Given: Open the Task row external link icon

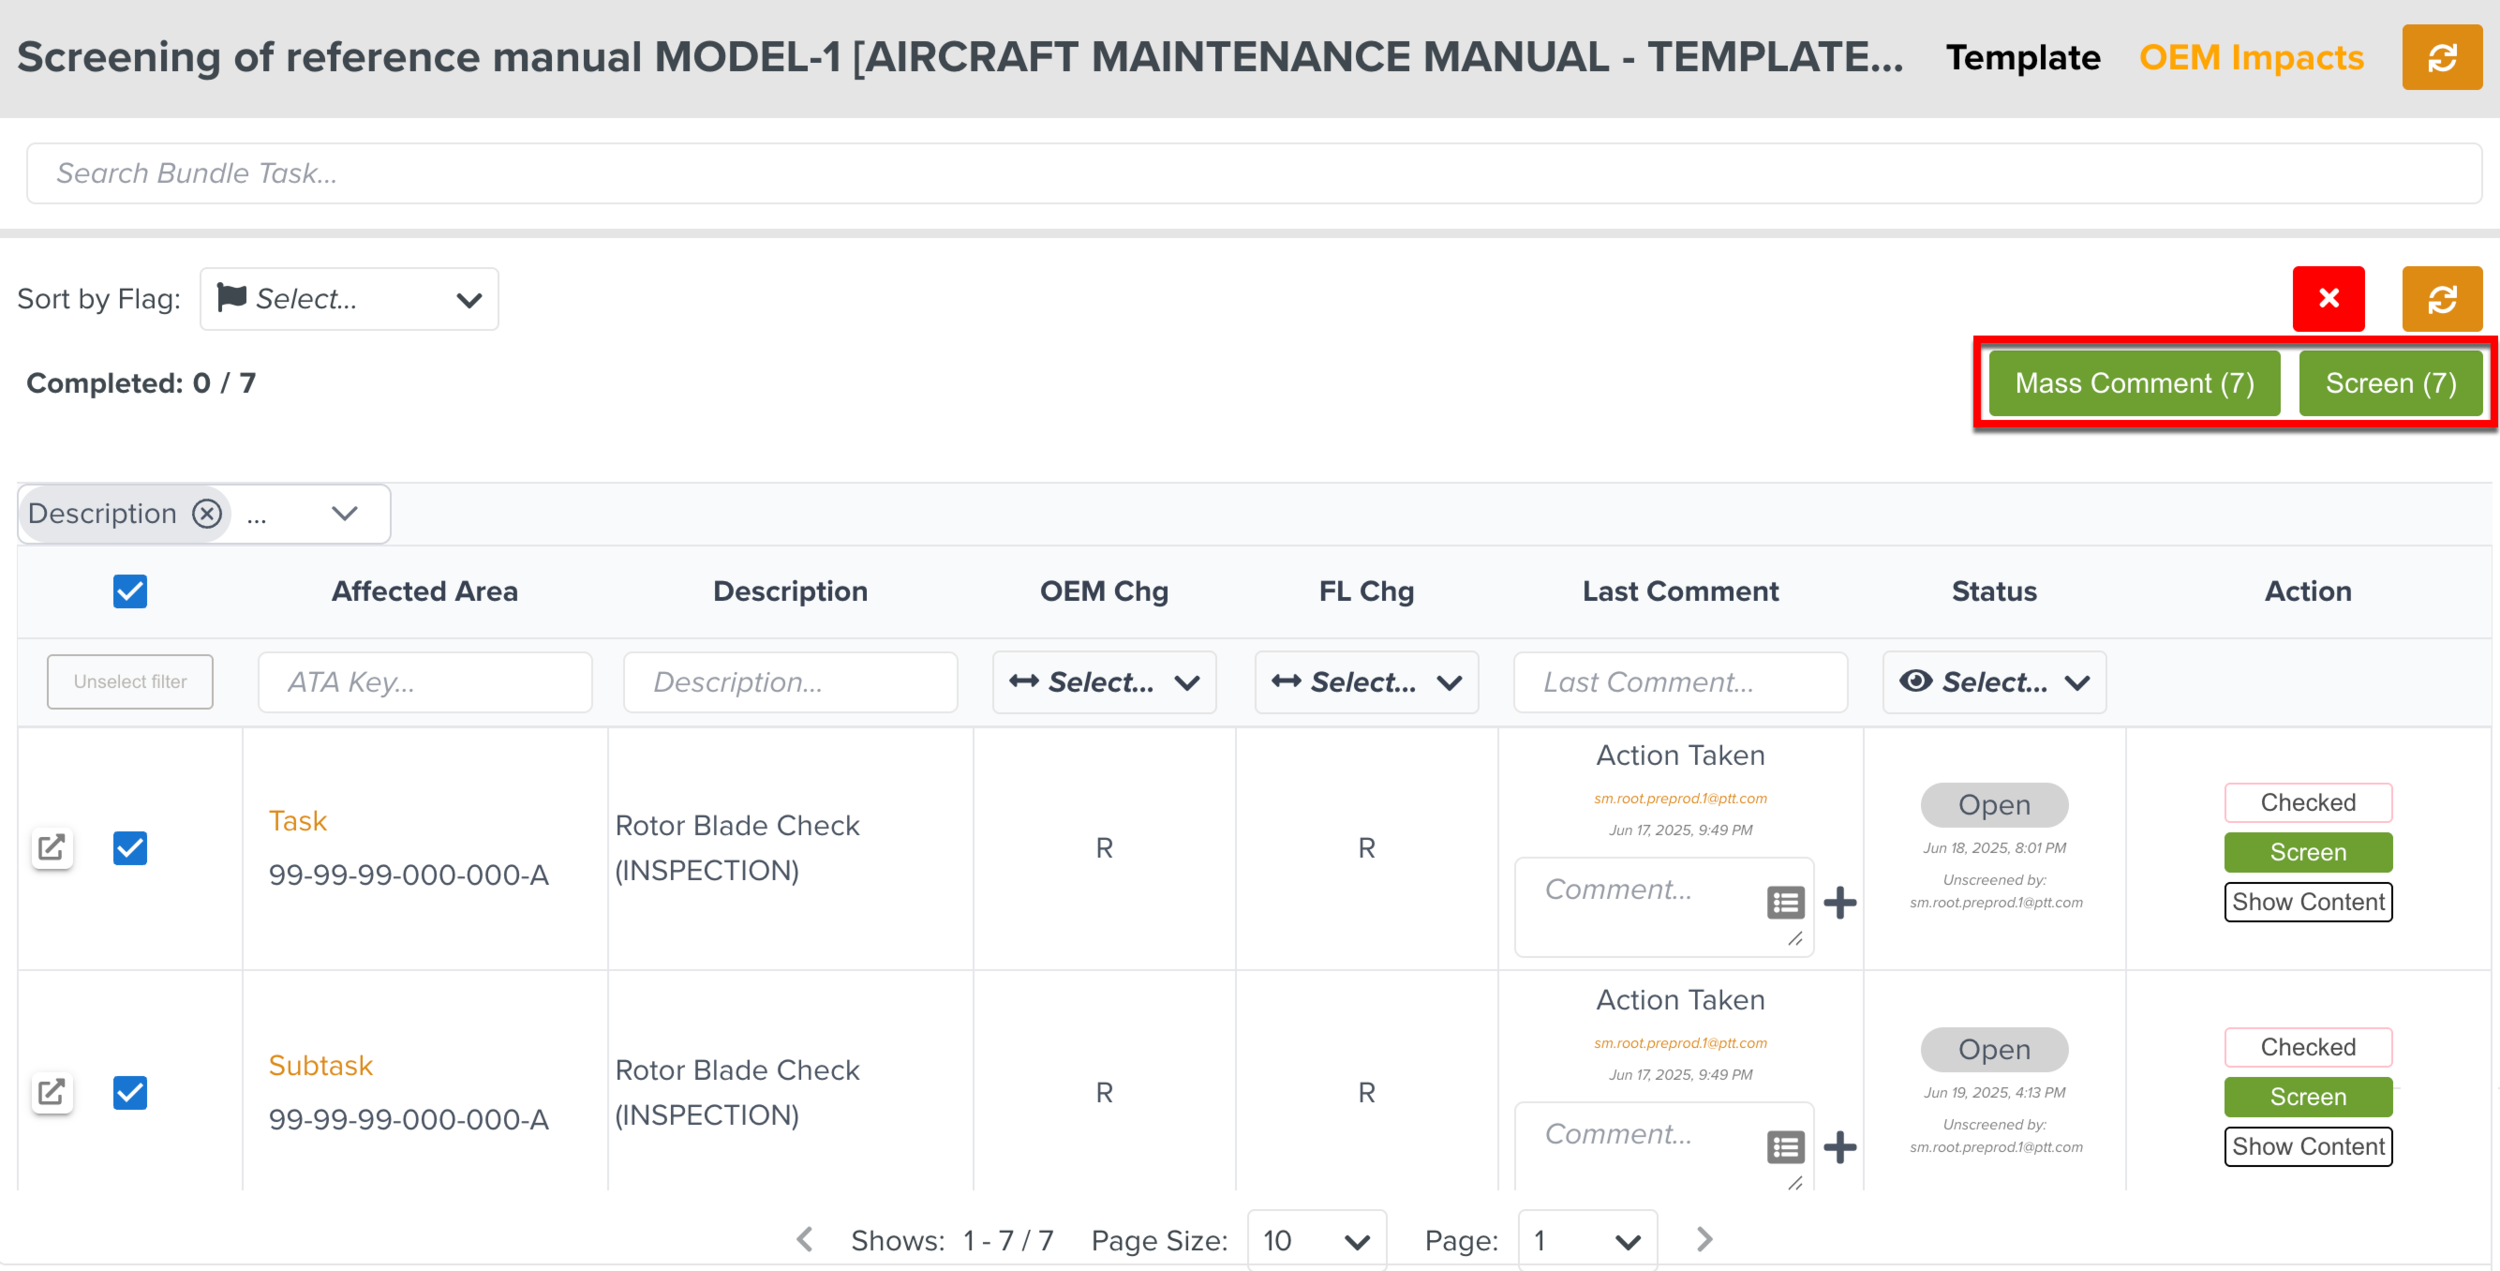Looking at the screenshot, I should coord(52,848).
